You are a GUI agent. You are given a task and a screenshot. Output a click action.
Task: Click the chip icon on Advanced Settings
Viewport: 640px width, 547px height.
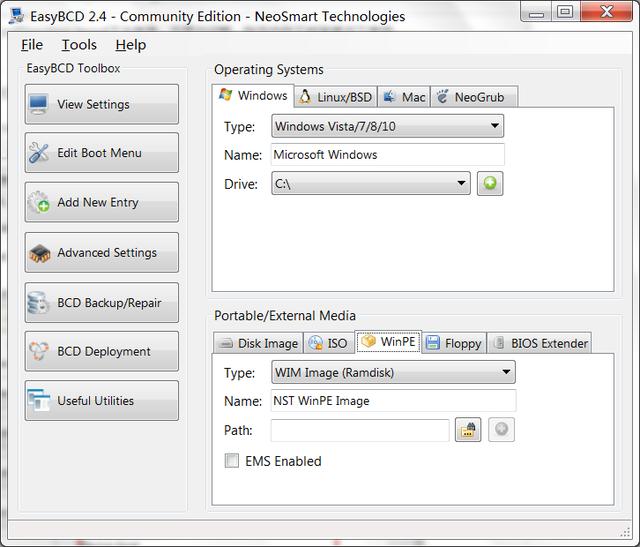[x=40, y=253]
